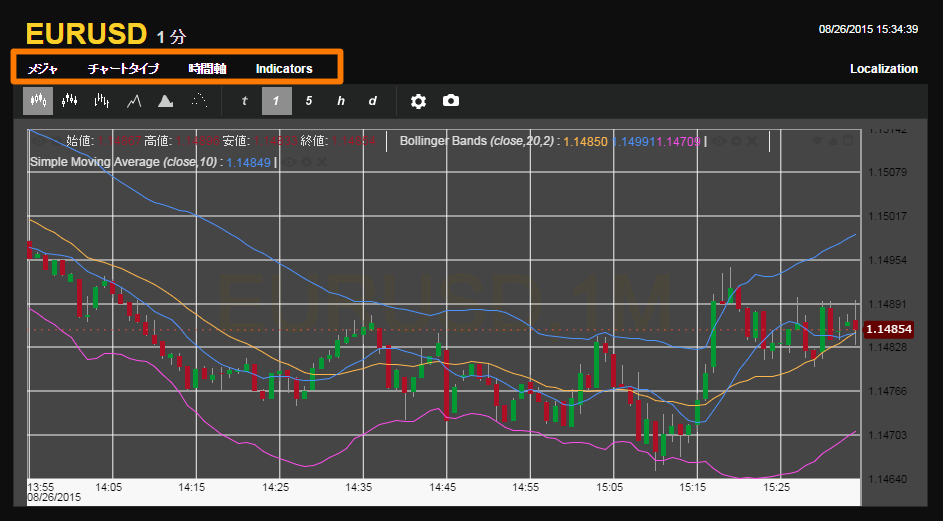The height and width of the screenshot is (521, 943).
Task: Click the Bollinger value 1.14850
Action: point(585,142)
